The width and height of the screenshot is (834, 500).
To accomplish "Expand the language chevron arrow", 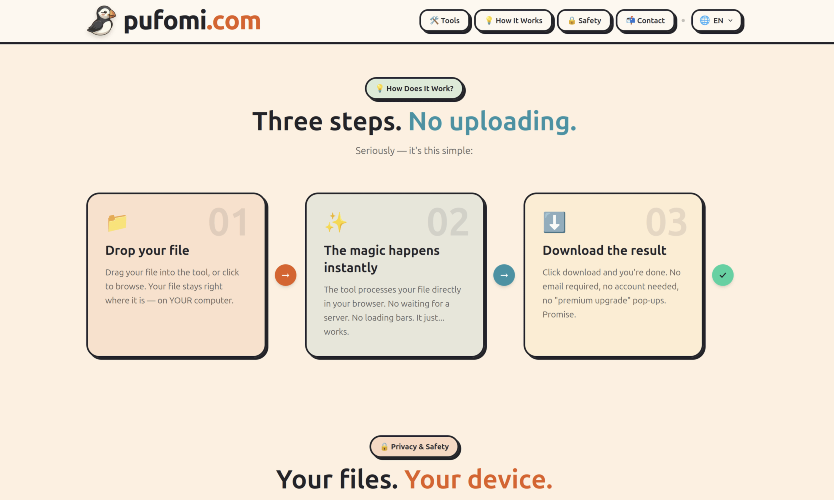I will tap(730, 20).
